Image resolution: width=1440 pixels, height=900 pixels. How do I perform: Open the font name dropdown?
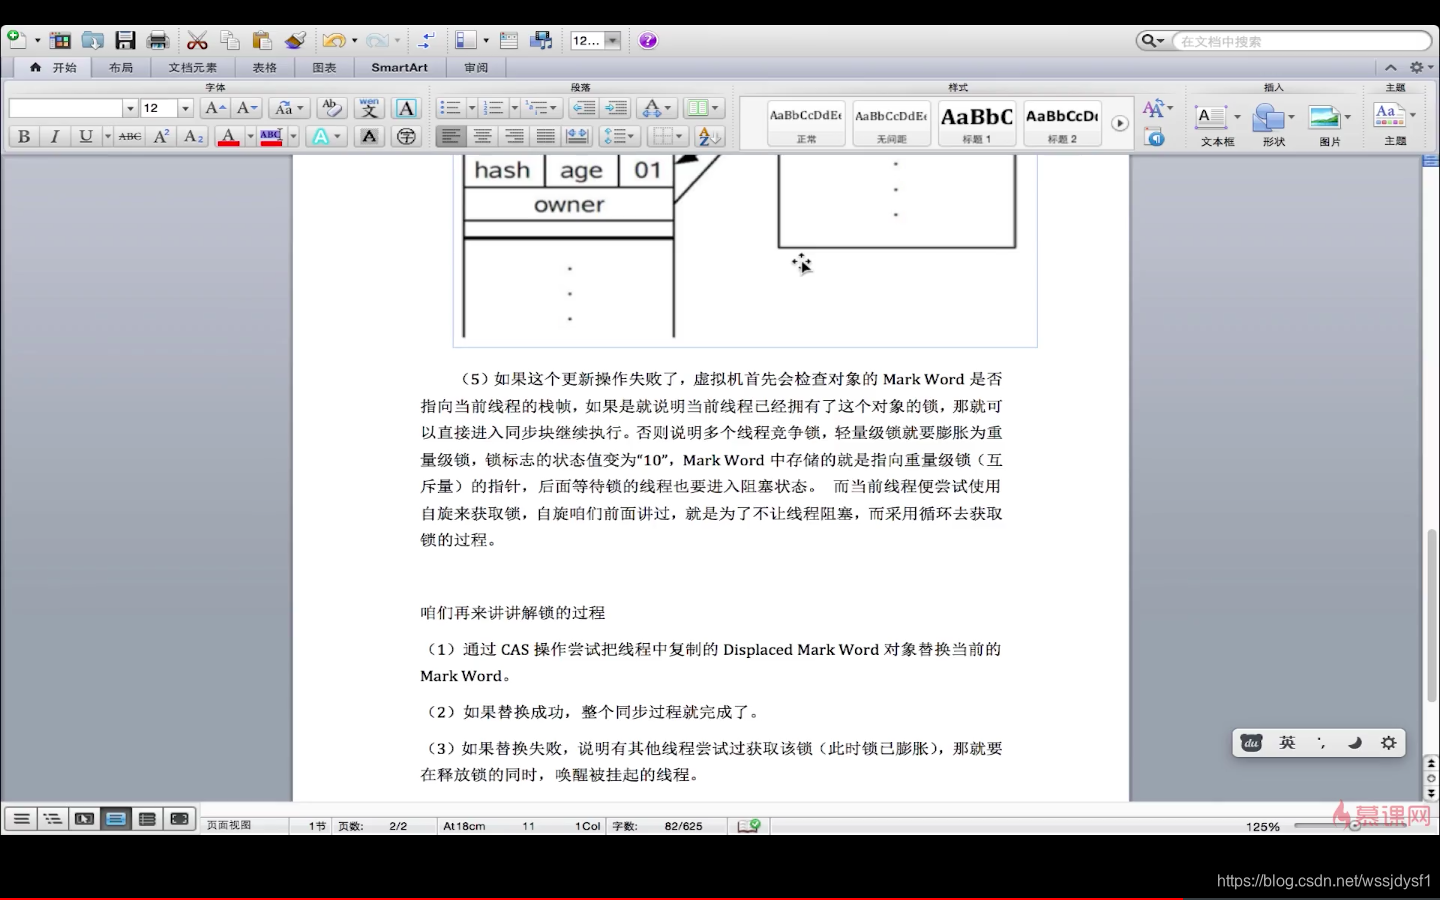[x=130, y=108]
